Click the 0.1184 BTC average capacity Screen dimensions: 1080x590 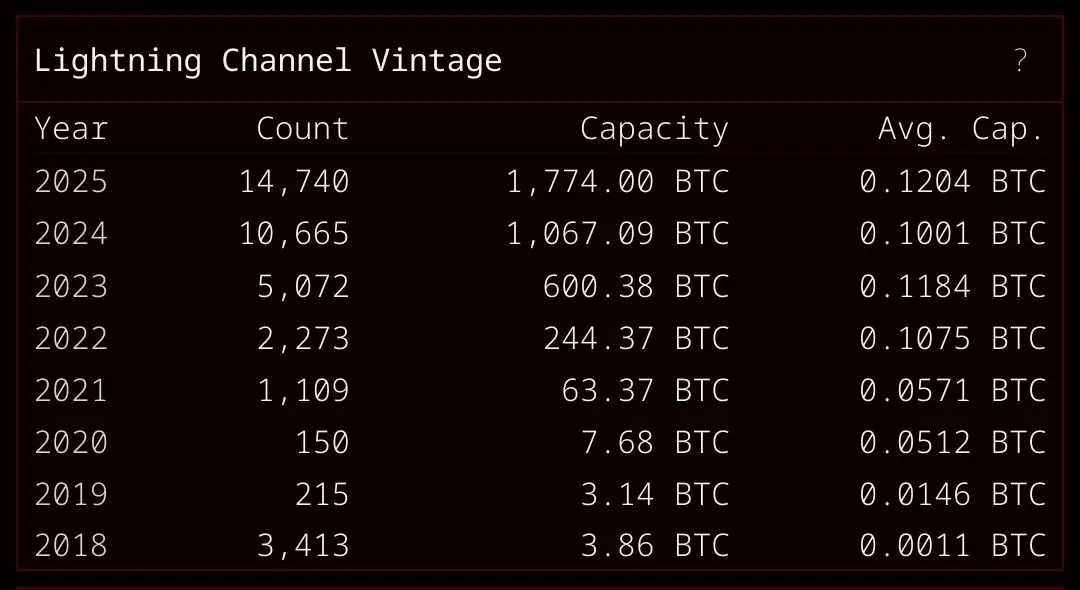(952, 286)
